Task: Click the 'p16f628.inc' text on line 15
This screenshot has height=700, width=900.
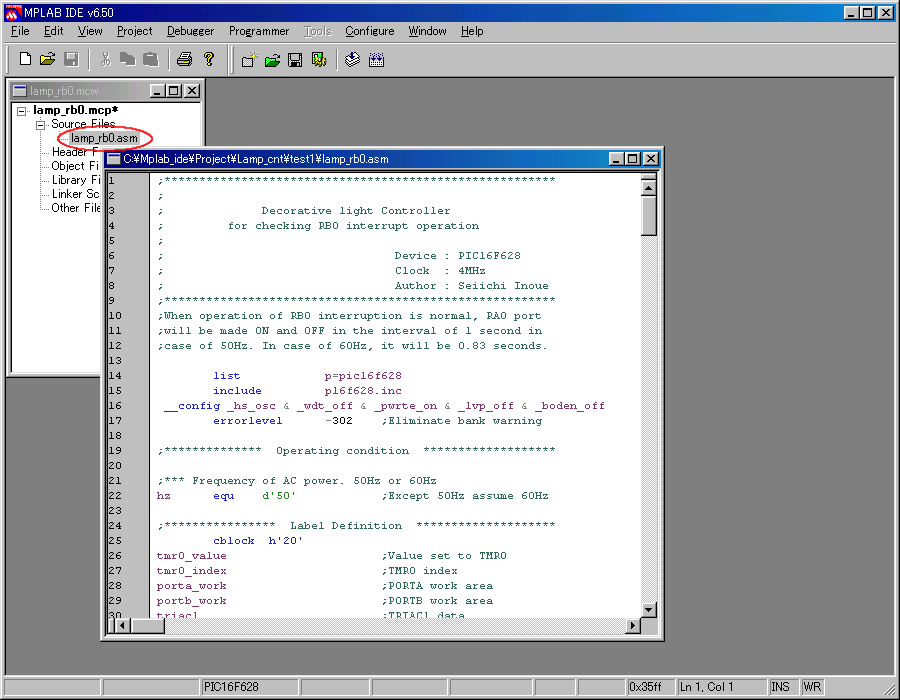Action: (363, 391)
